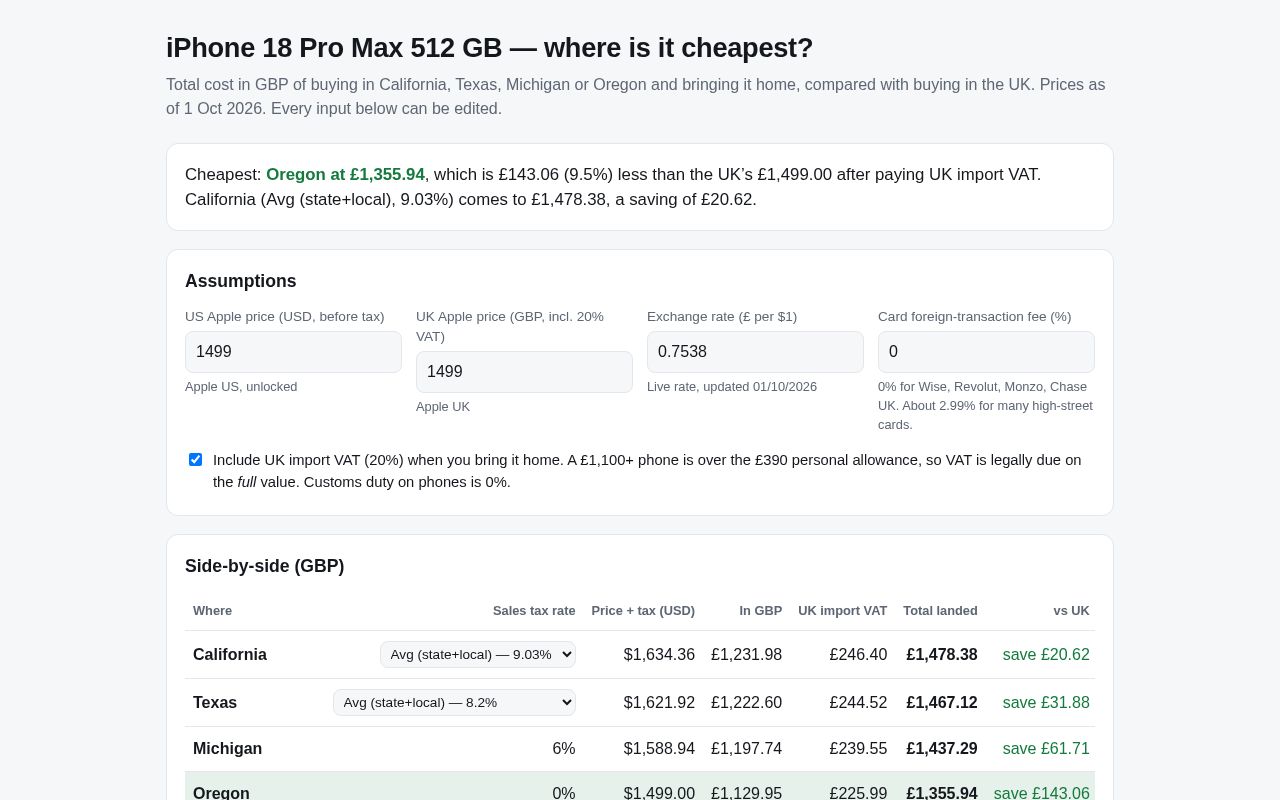Click the Texas row label

click(215, 703)
